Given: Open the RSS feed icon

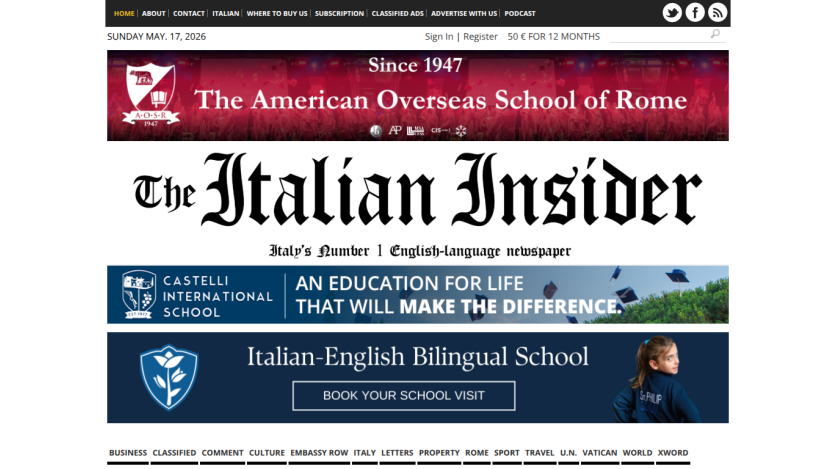Looking at the screenshot, I should pos(717,12).
